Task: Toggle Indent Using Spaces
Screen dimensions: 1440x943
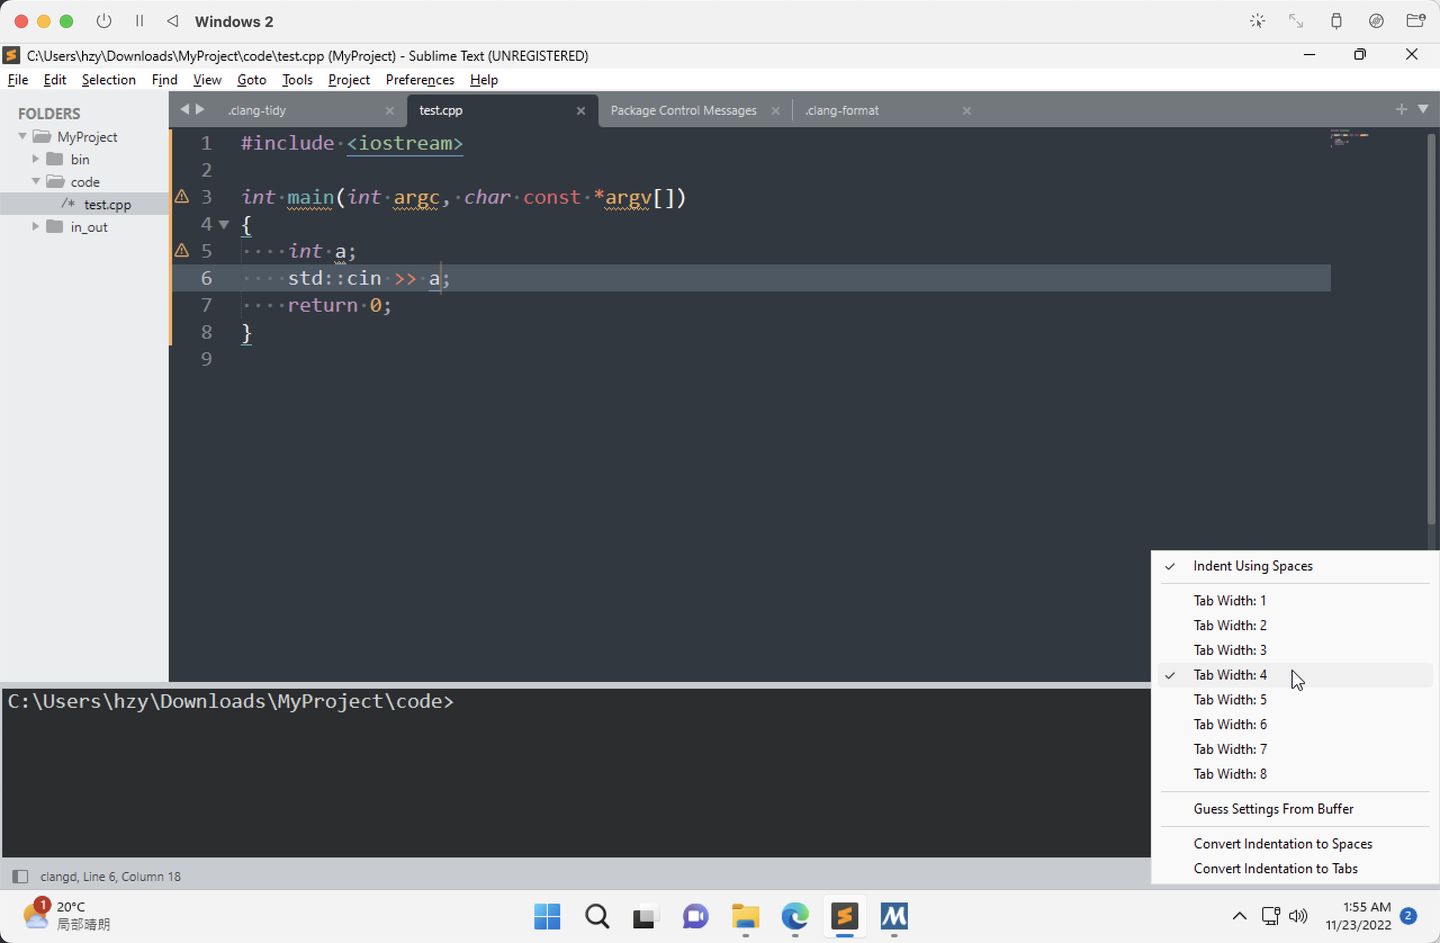Action: (x=1252, y=566)
